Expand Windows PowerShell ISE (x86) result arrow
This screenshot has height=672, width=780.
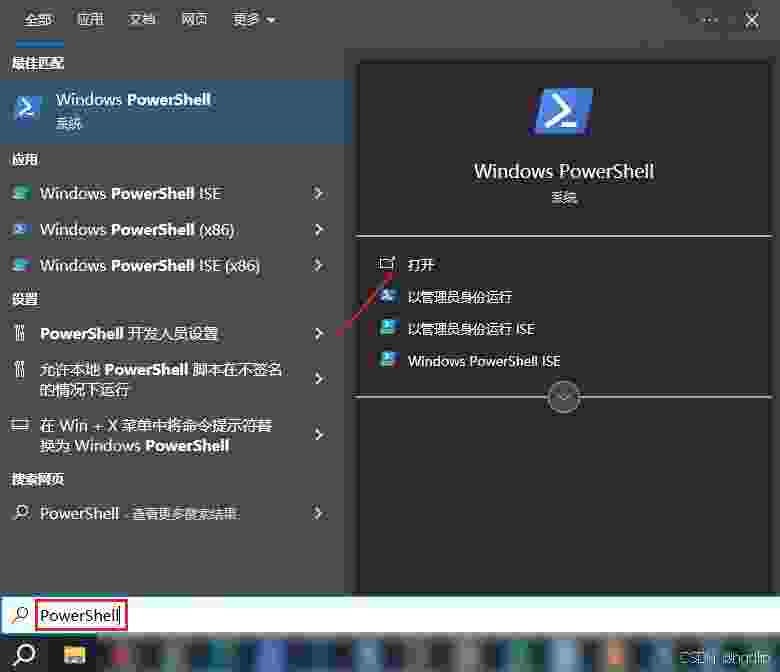pos(318,265)
